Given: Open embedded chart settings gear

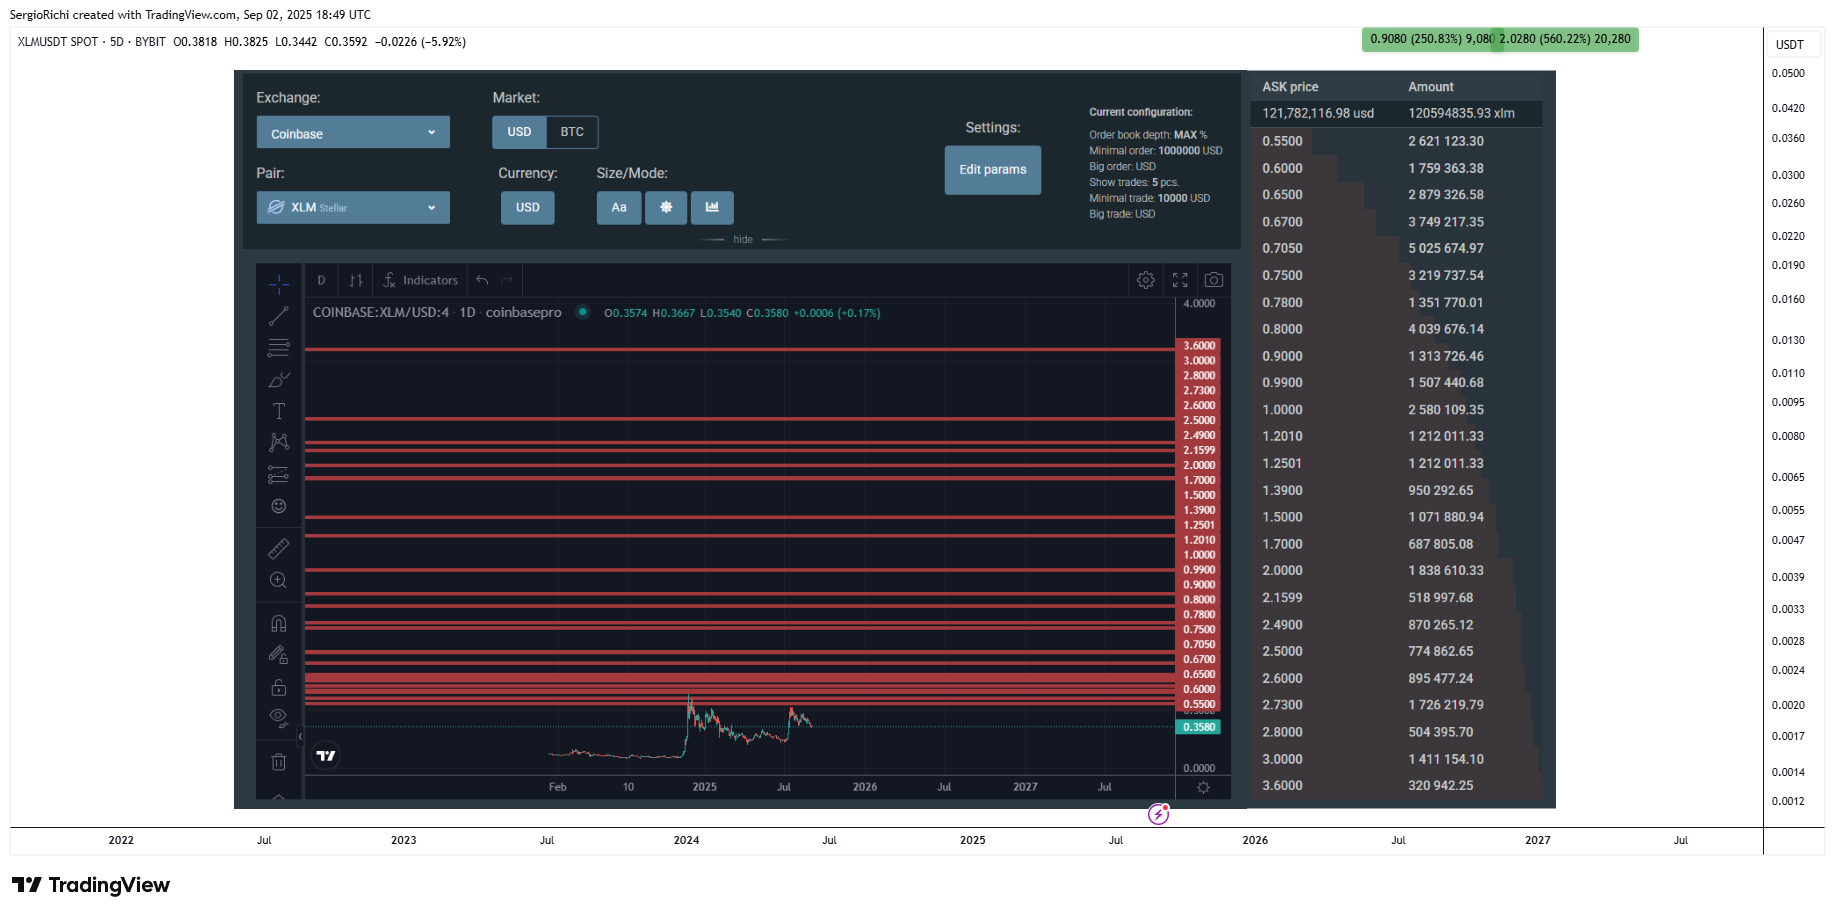Looking at the screenshot, I should (1146, 280).
